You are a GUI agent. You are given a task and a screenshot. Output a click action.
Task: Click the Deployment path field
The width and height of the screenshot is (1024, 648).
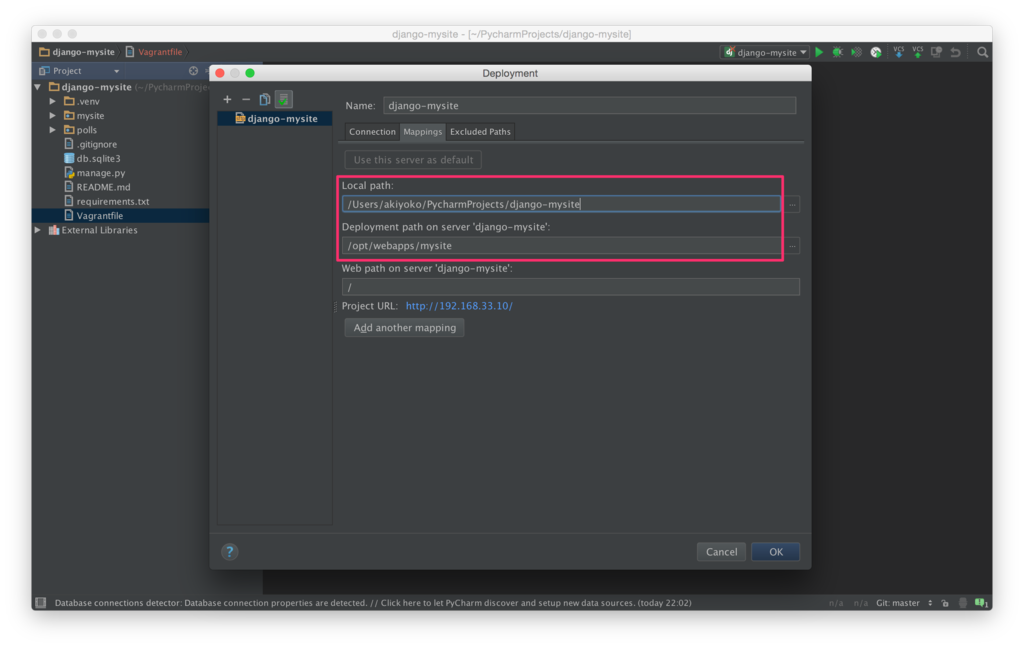coord(561,246)
